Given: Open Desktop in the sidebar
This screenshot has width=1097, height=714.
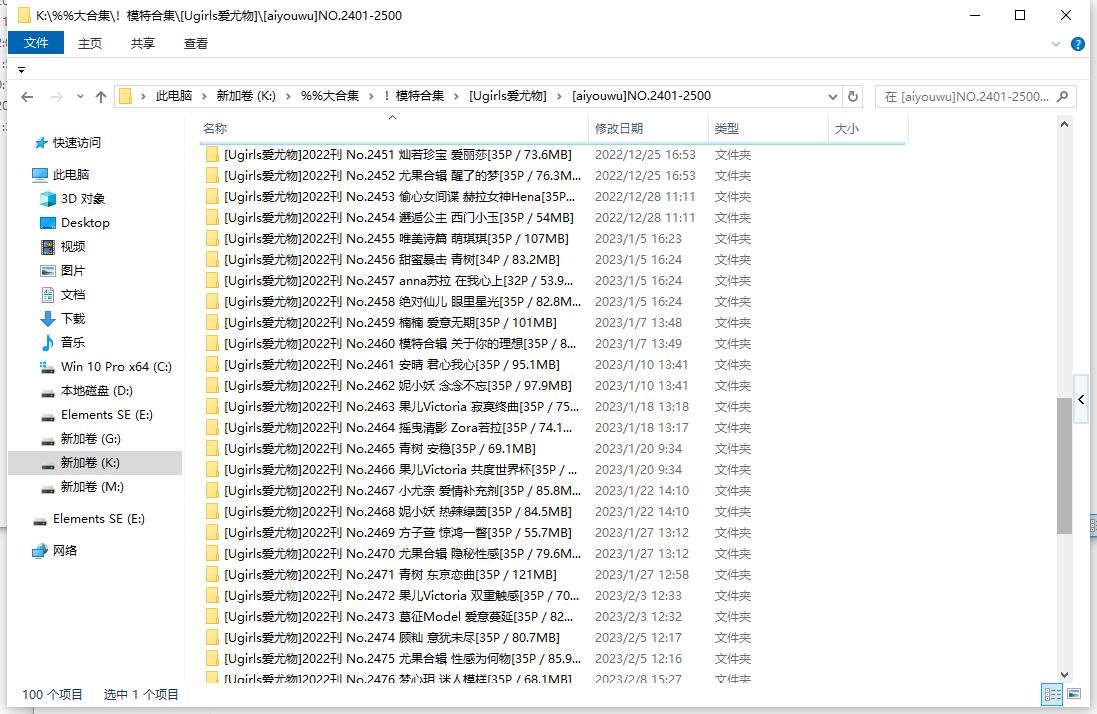Looking at the screenshot, I should coord(85,222).
